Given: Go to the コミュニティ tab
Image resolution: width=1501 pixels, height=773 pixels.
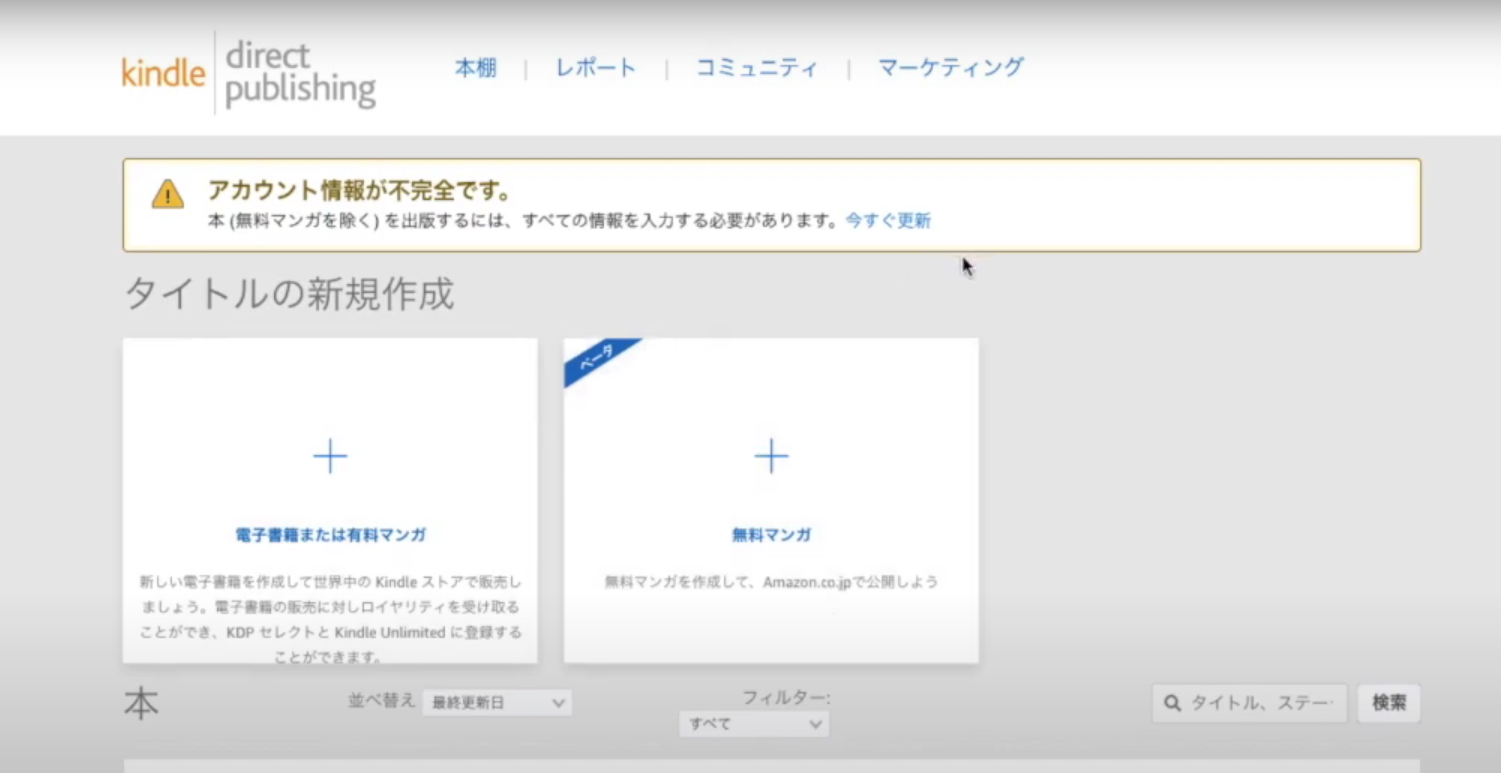Looking at the screenshot, I should click(x=757, y=68).
